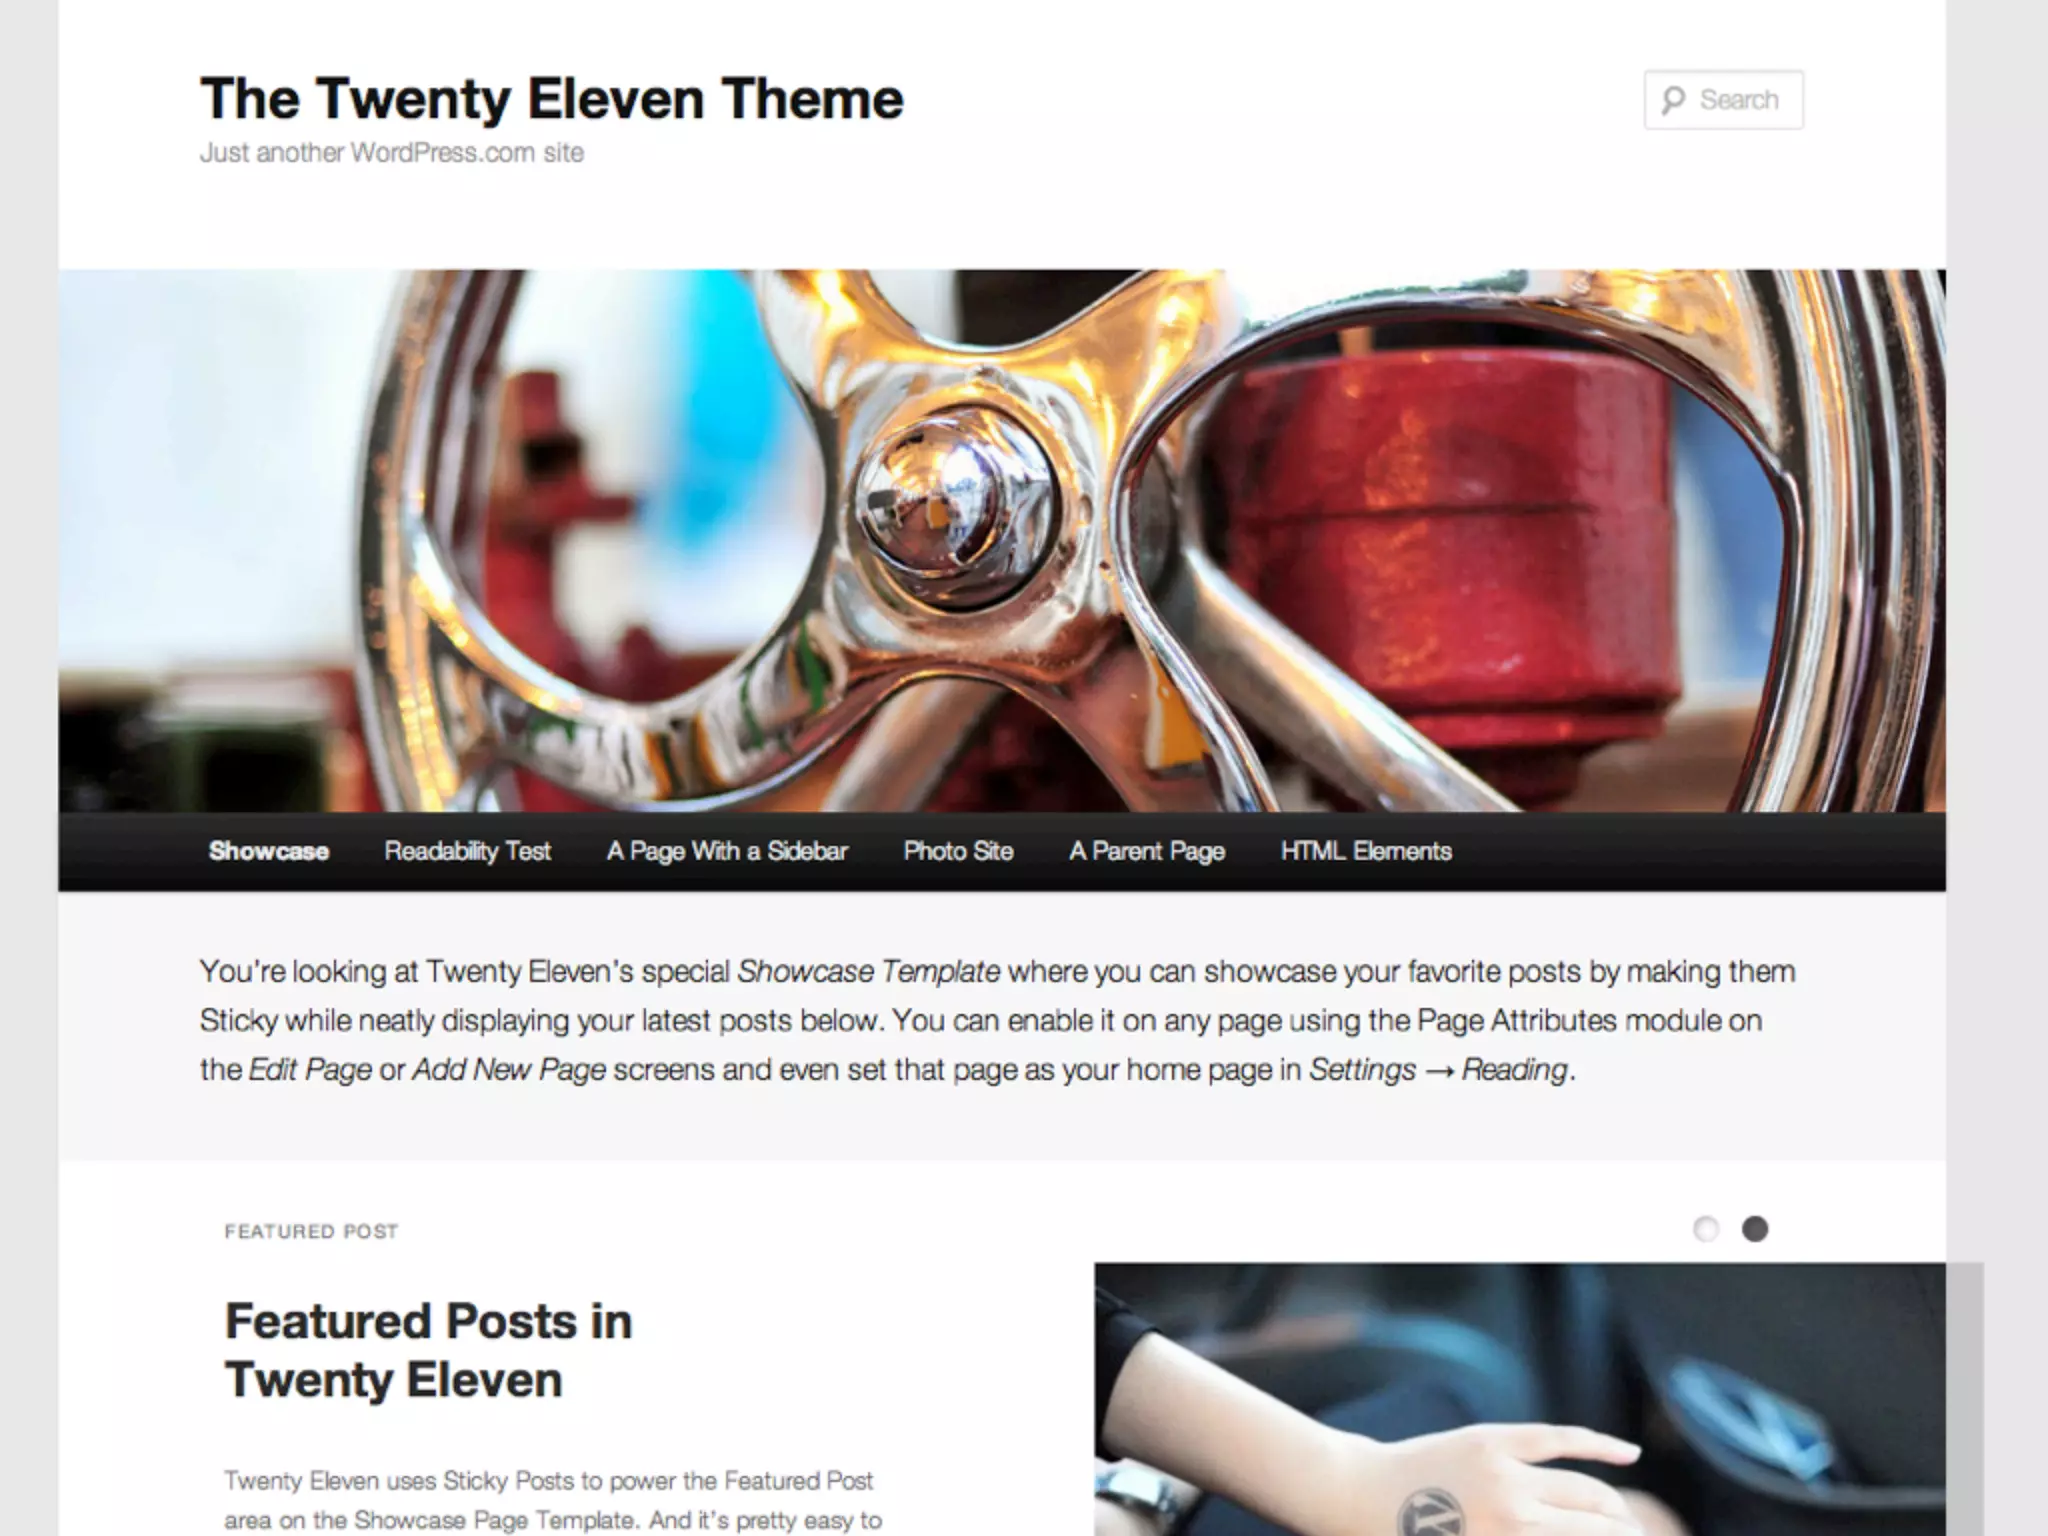Open the Showcase menu item
2048x1536 pixels.
coord(268,851)
